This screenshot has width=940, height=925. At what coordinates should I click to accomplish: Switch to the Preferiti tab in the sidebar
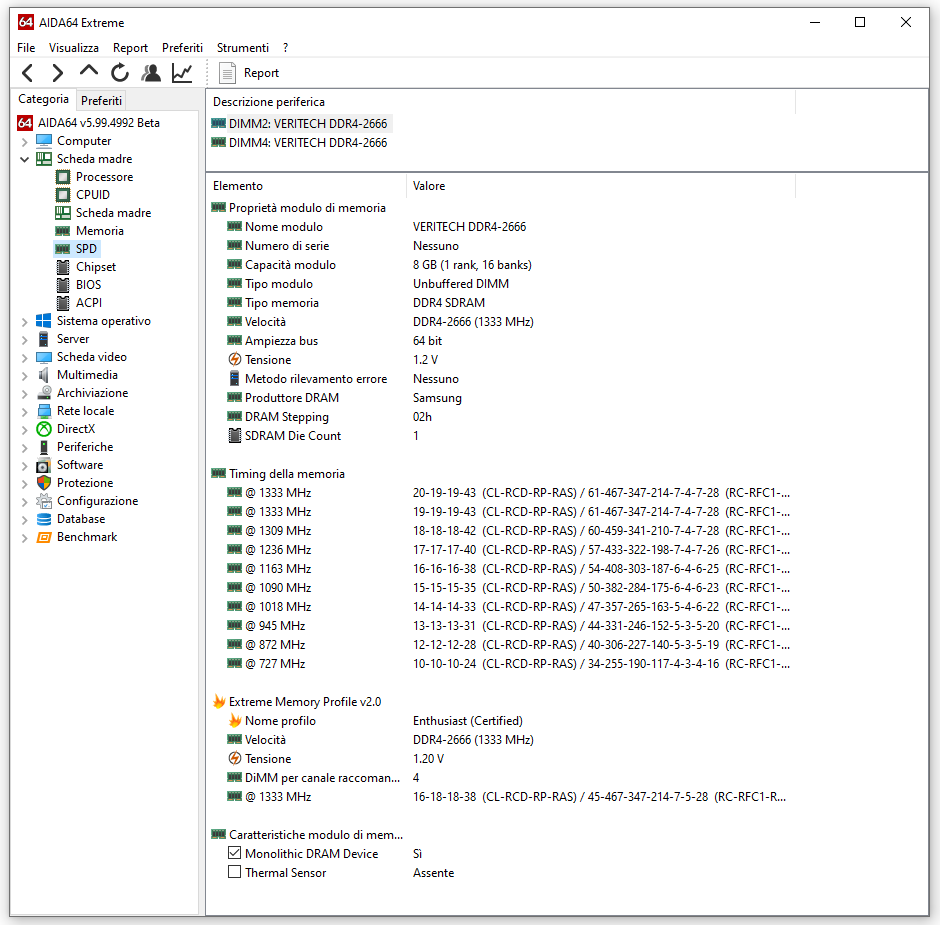[x=101, y=101]
